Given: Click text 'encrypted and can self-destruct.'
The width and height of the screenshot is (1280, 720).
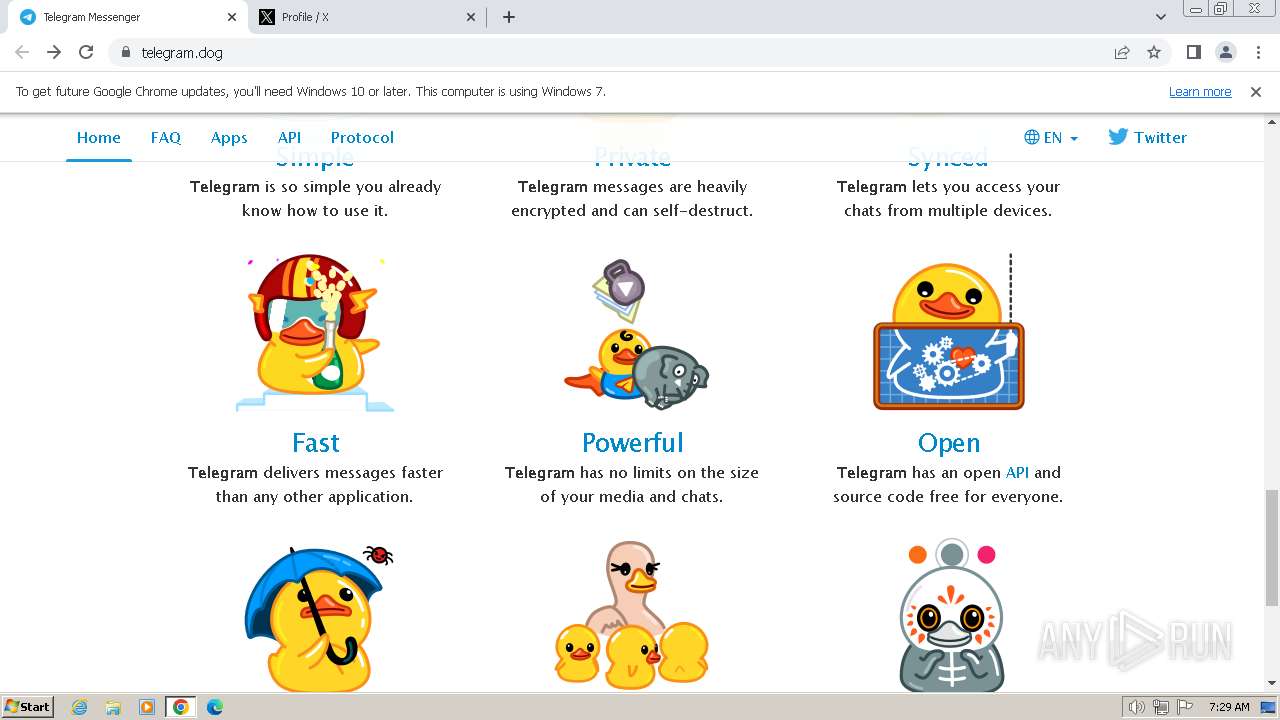Looking at the screenshot, I should [x=632, y=211].
